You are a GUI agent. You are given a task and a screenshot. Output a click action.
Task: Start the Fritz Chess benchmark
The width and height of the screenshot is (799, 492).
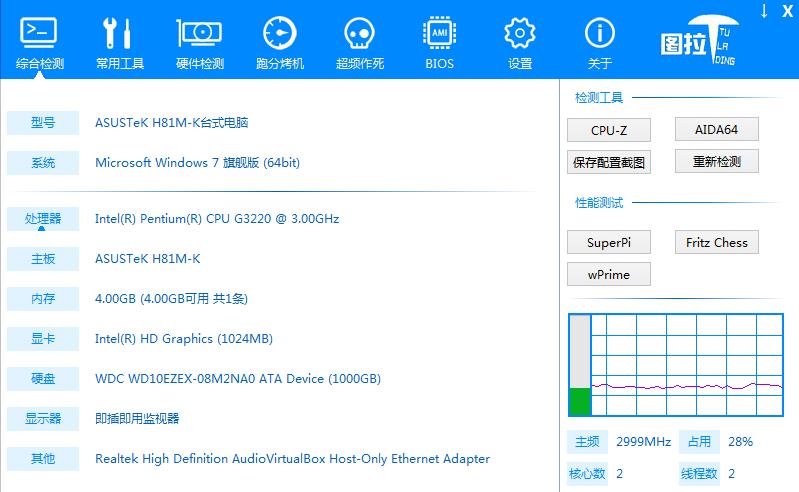(x=716, y=242)
